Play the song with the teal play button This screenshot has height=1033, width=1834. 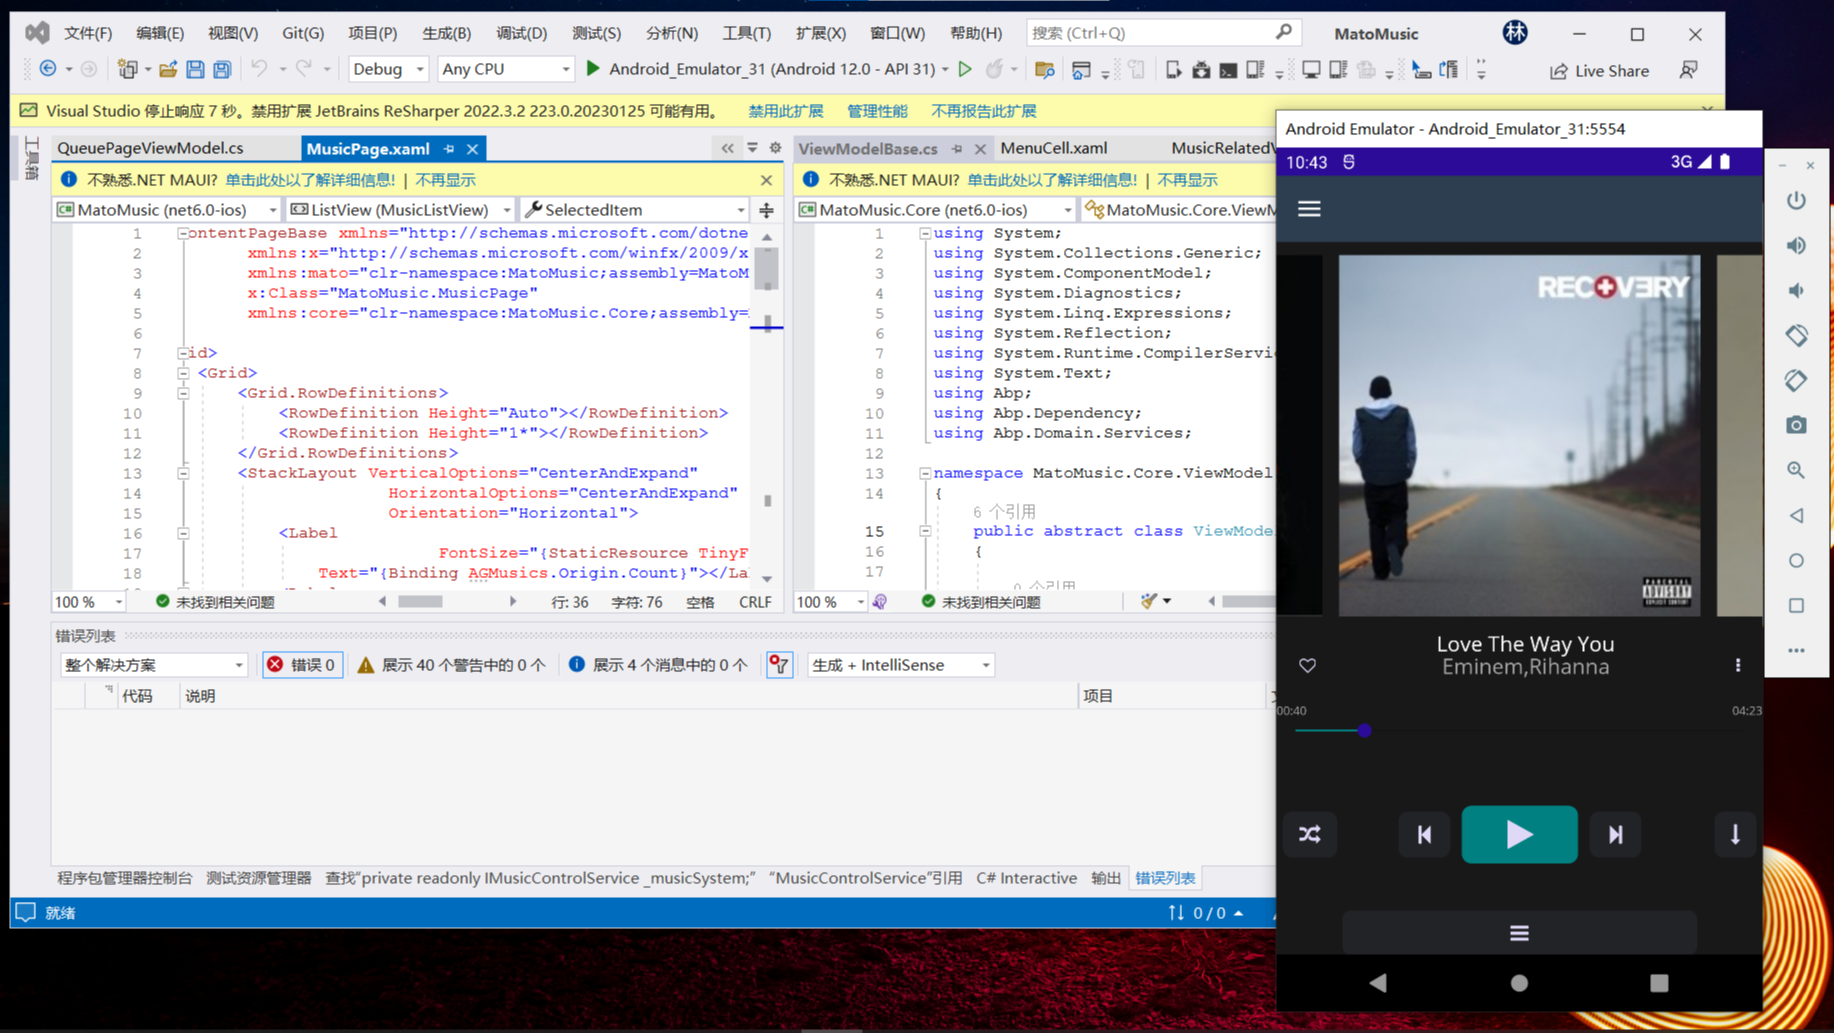click(1519, 834)
